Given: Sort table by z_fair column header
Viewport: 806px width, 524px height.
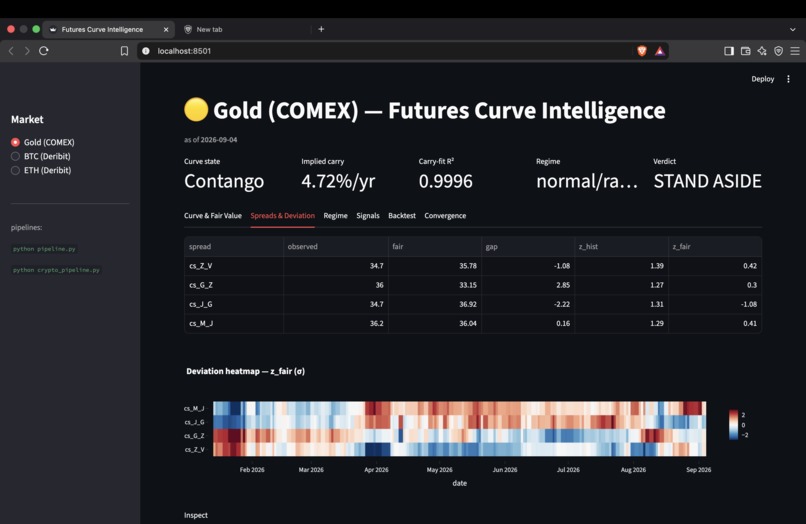Looking at the screenshot, I should [715, 247].
